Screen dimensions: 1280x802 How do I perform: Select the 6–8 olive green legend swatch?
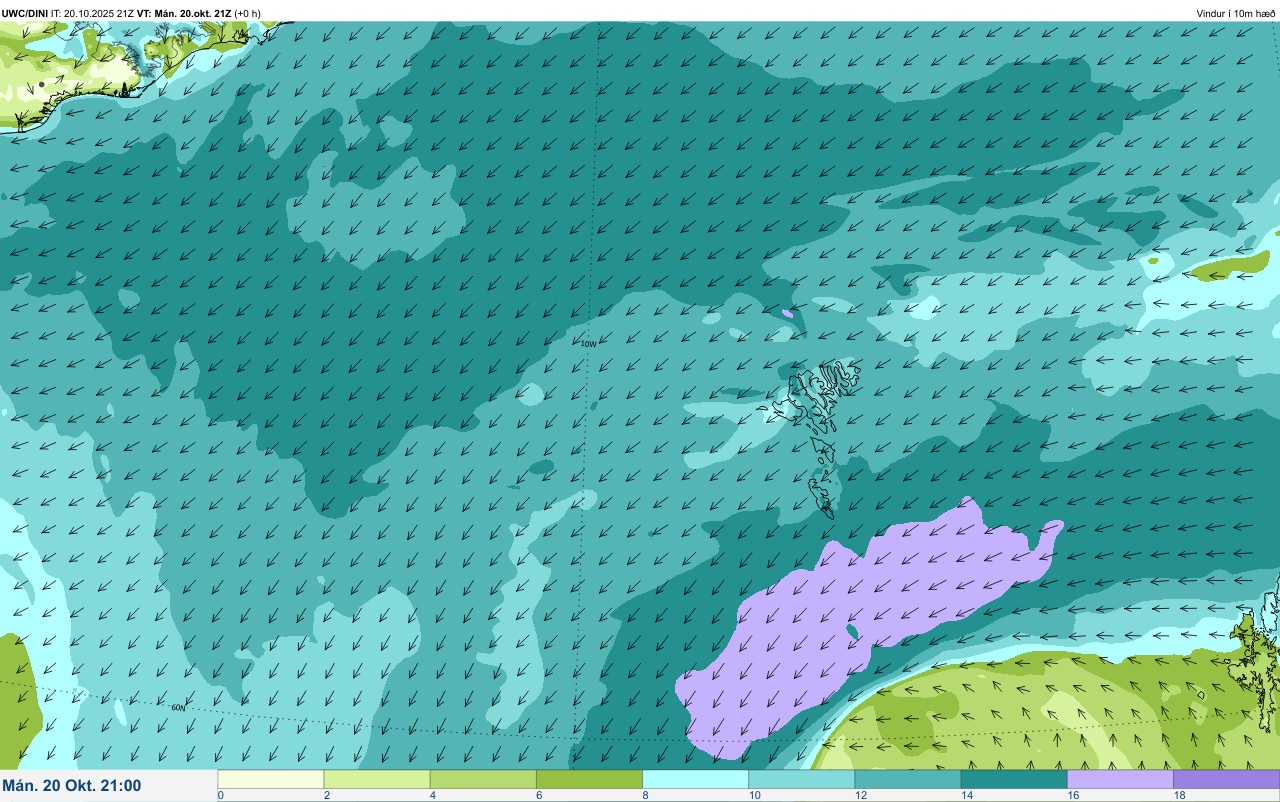coord(589,779)
